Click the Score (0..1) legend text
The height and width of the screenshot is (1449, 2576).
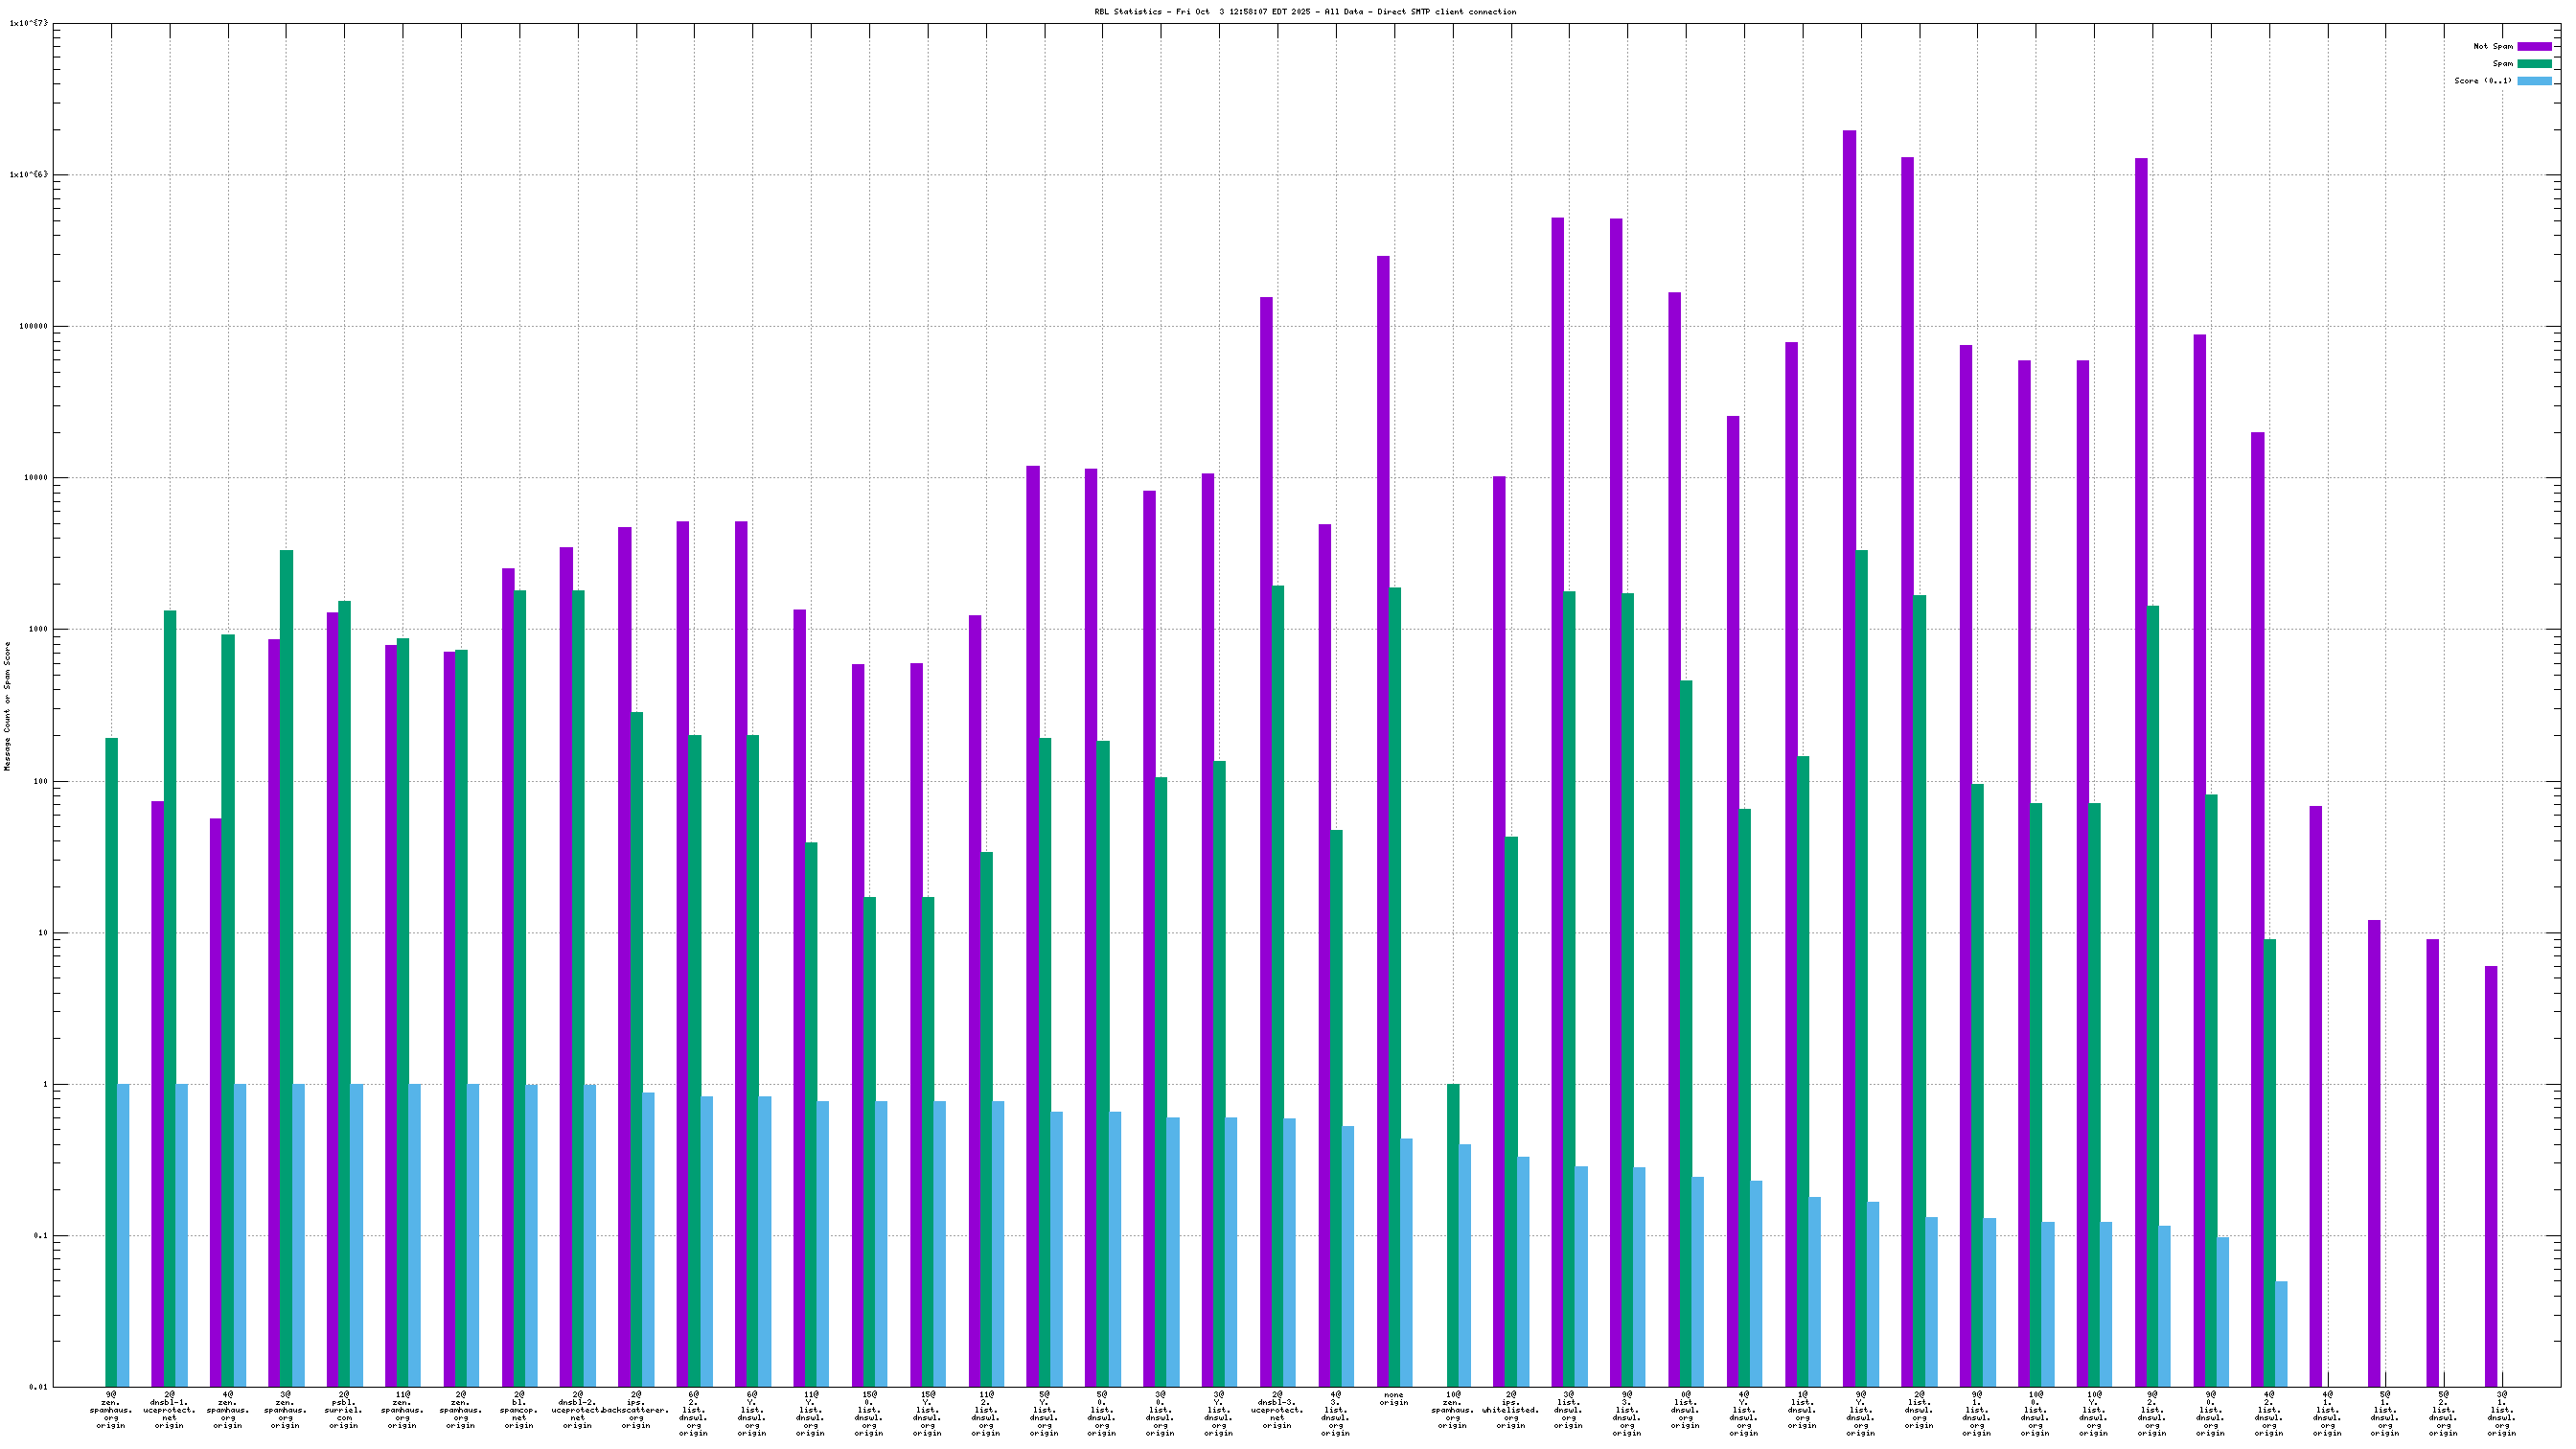click(2482, 81)
